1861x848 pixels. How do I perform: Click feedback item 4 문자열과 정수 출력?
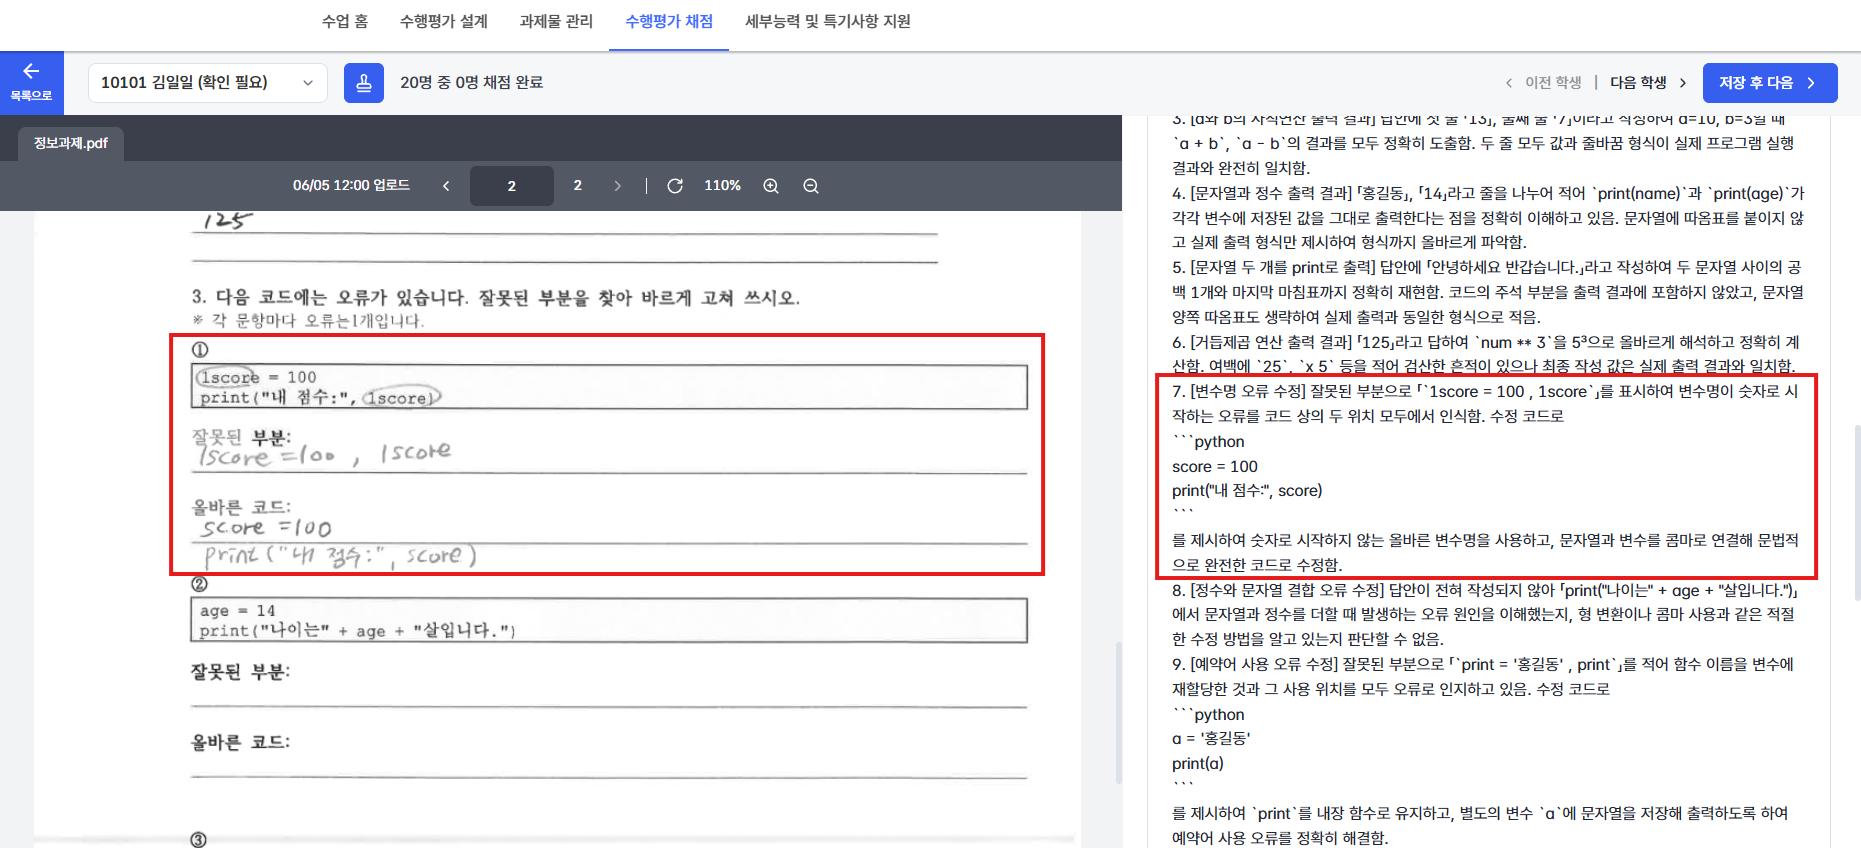click(x=1488, y=218)
